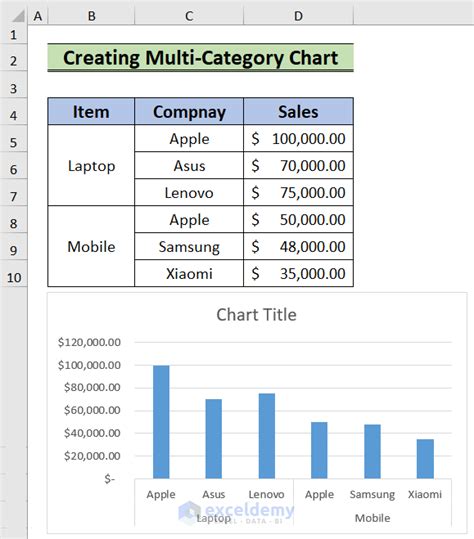Click the Laptop Apple bar in chart
Image resolution: width=474 pixels, height=539 pixels.
coord(161,422)
